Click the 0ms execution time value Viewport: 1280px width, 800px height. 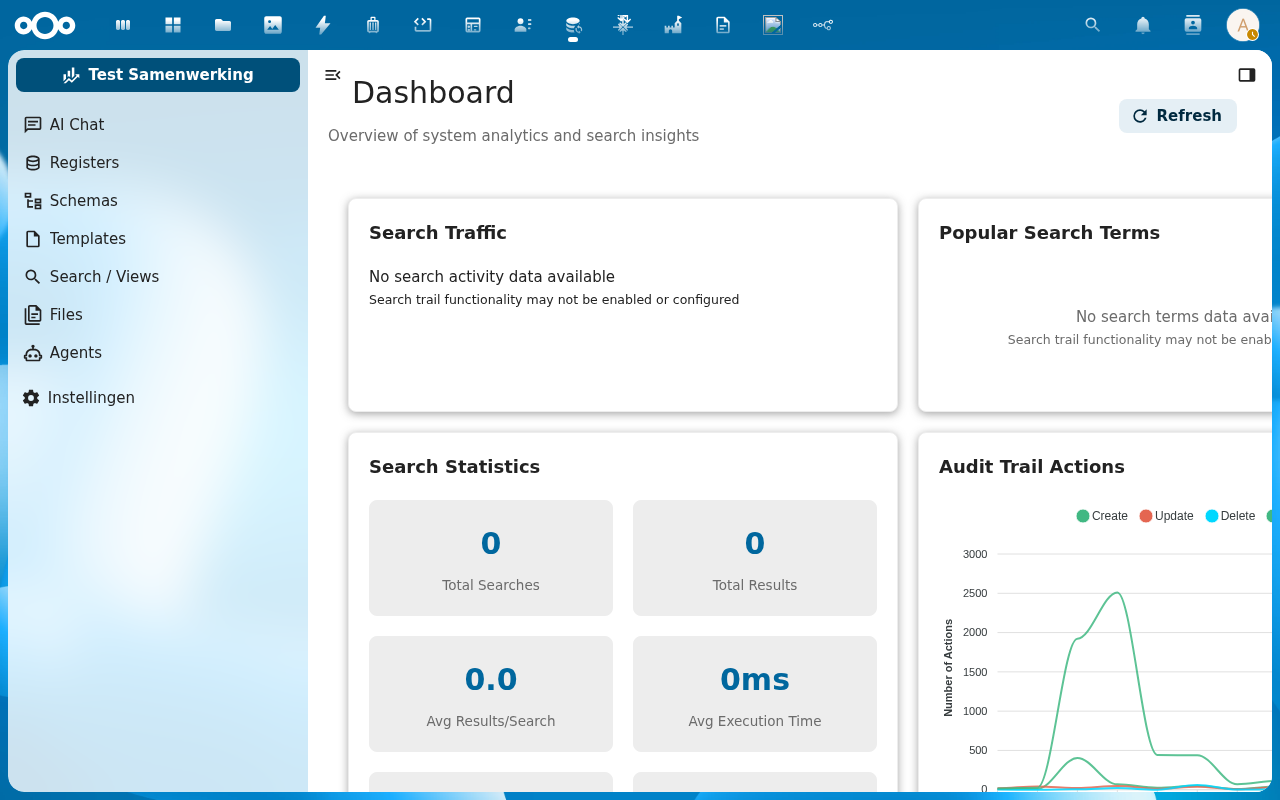pyautogui.click(x=755, y=680)
